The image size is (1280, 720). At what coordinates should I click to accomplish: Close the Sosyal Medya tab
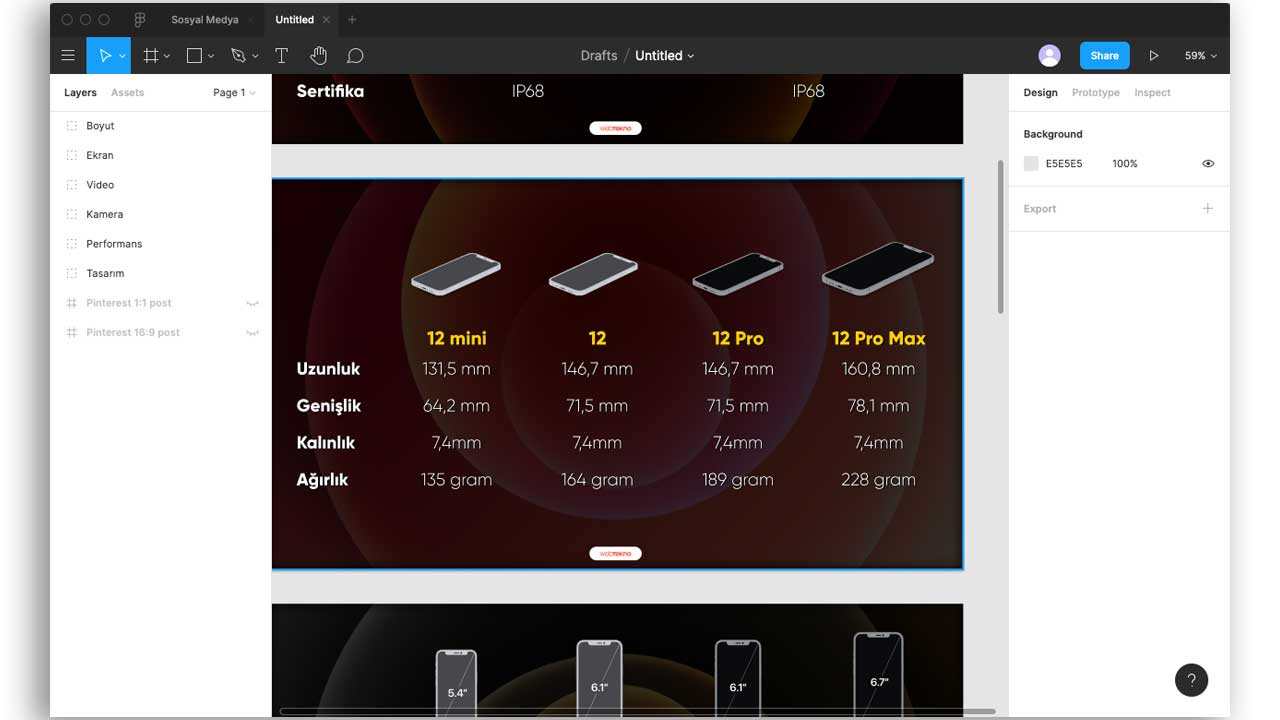click(x=253, y=19)
